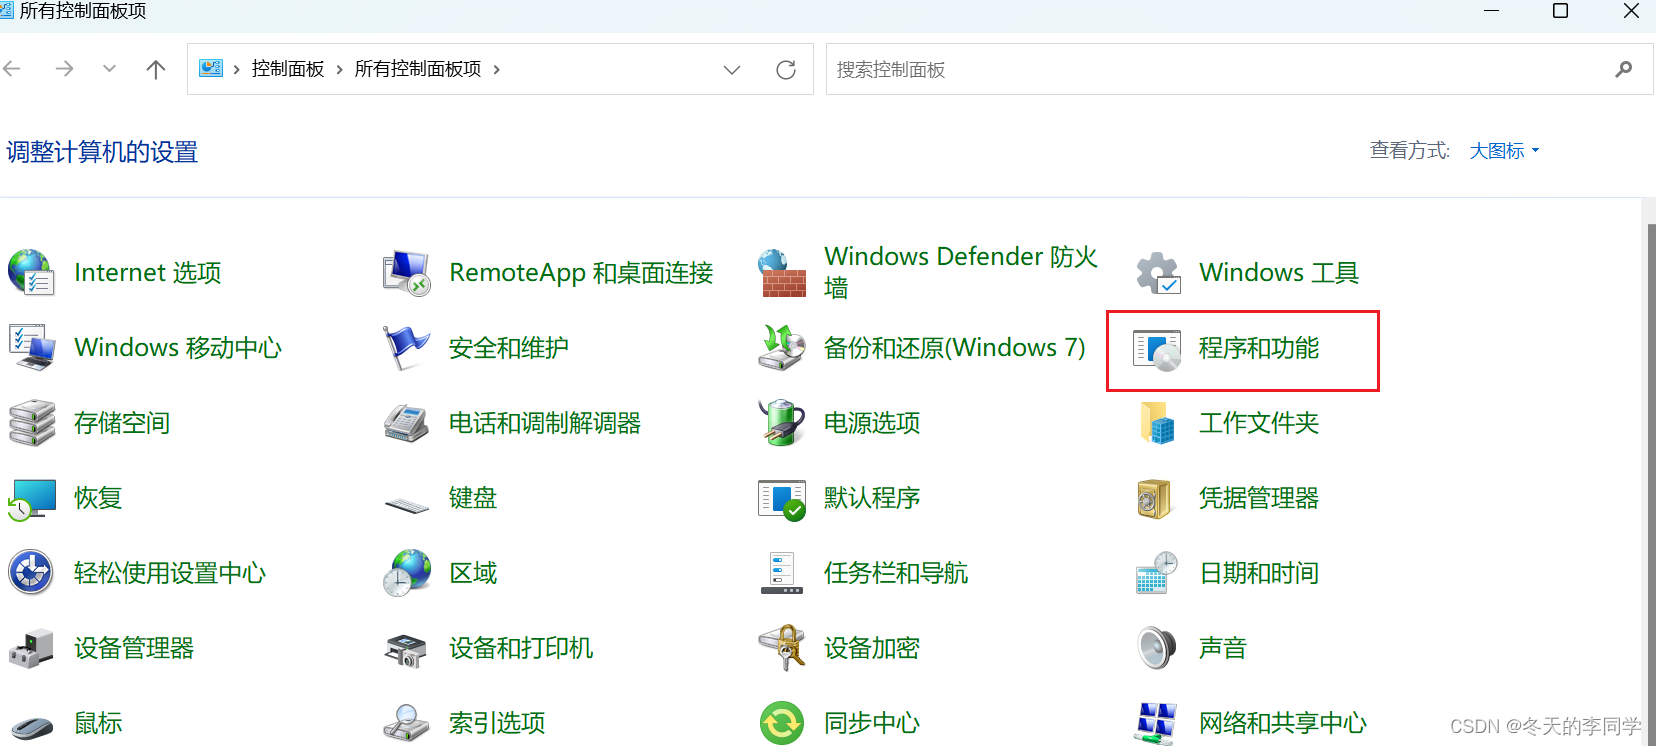Viewport: 1656px width, 746px height.
Task: Open the 索引选项 magnifier icon
Action: point(406,723)
